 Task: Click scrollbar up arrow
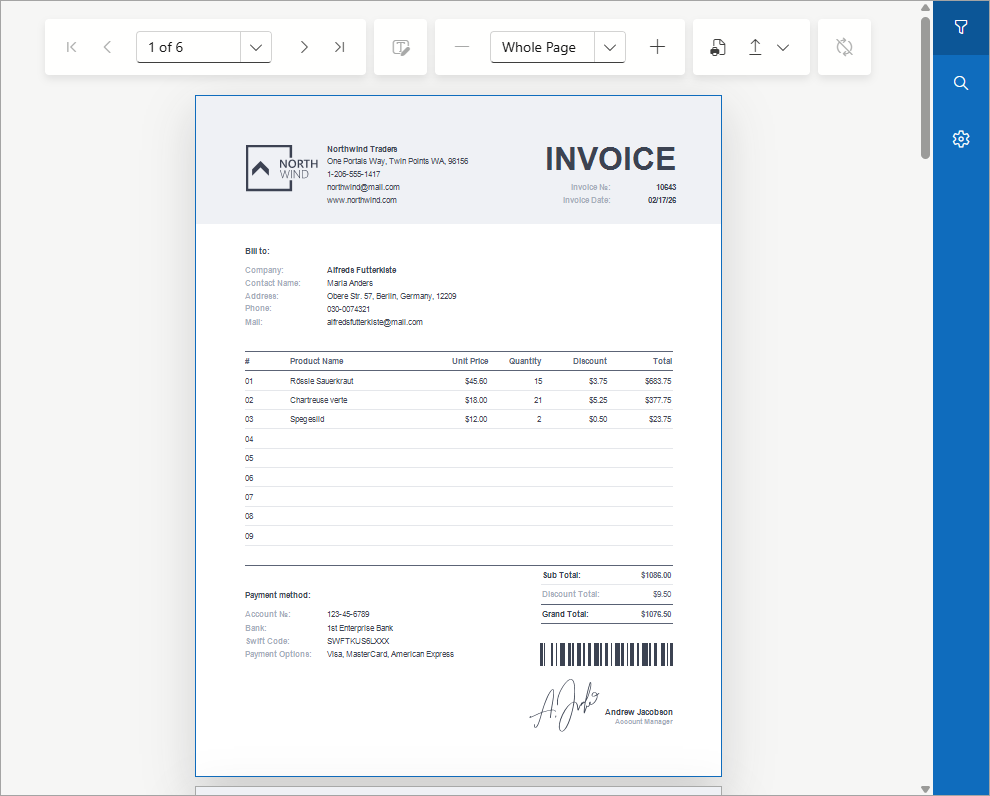(x=925, y=7)
